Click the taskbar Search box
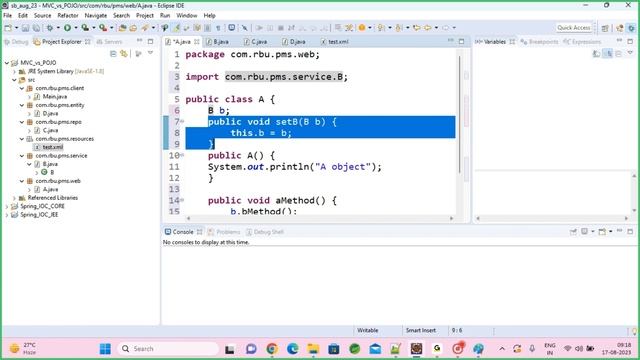Image resolution: width=640 pixels, height=360 pixels. pyautogui.click(x=168, y=349)
